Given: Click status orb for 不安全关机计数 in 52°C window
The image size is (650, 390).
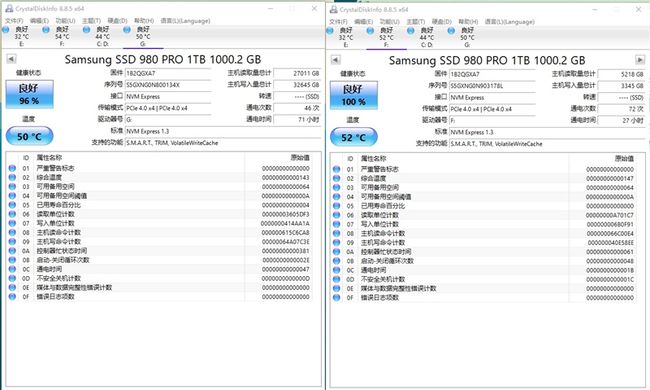Looking at the screenshot, I should (336, 279).
